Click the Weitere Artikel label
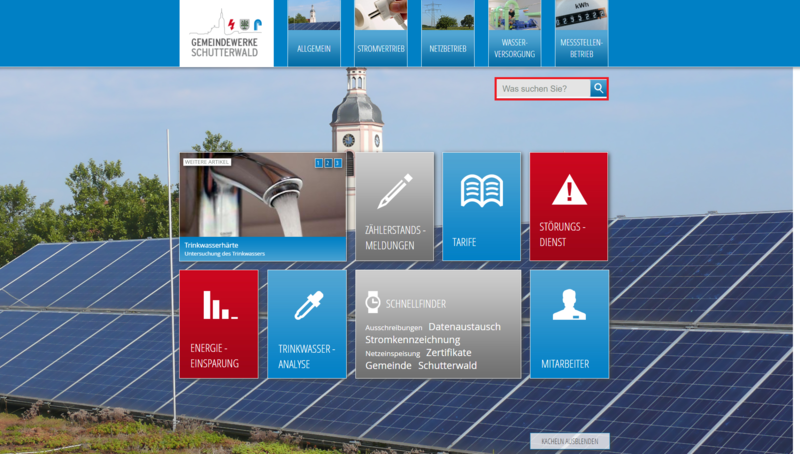 (x=207, y=162)
